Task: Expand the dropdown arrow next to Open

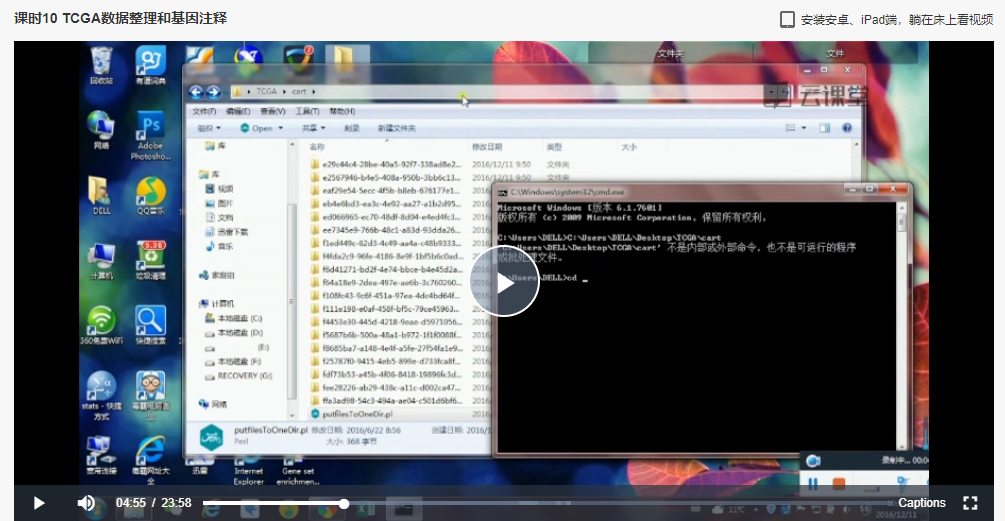Action: [x=281, y=128]
